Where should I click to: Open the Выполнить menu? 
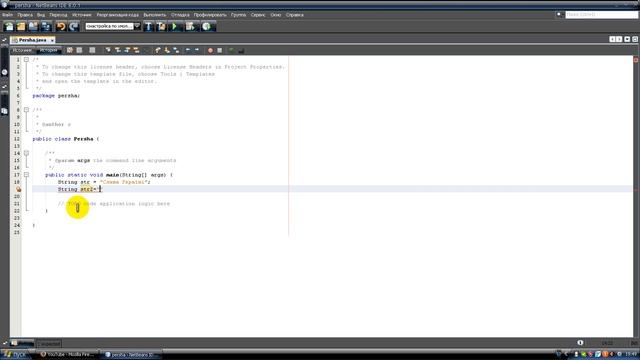coord(155,15)
